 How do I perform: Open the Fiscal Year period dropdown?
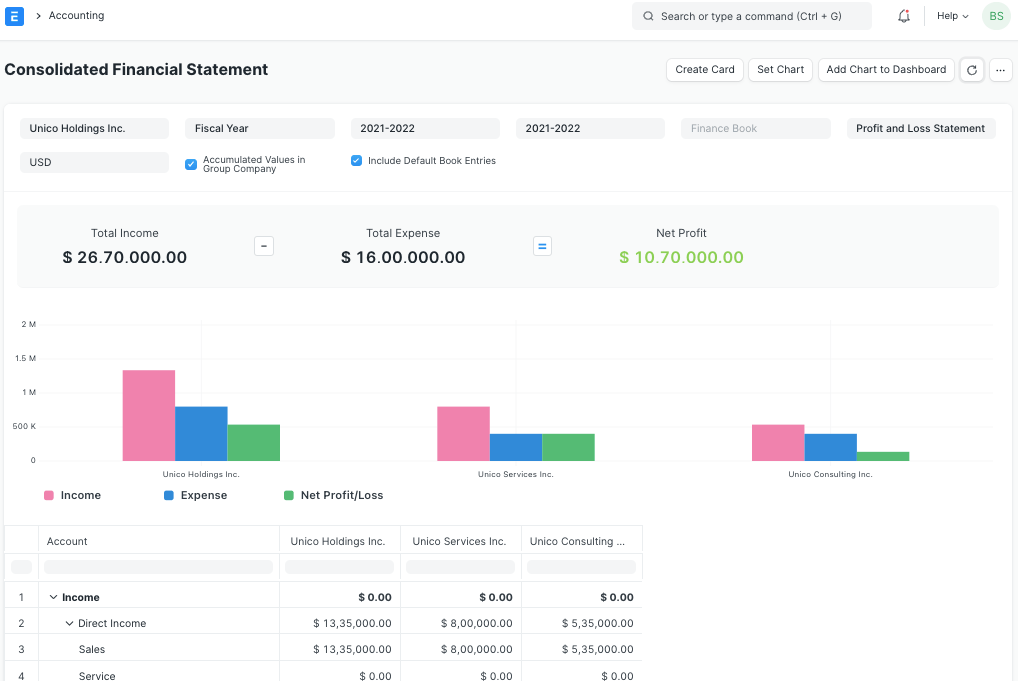259,128
